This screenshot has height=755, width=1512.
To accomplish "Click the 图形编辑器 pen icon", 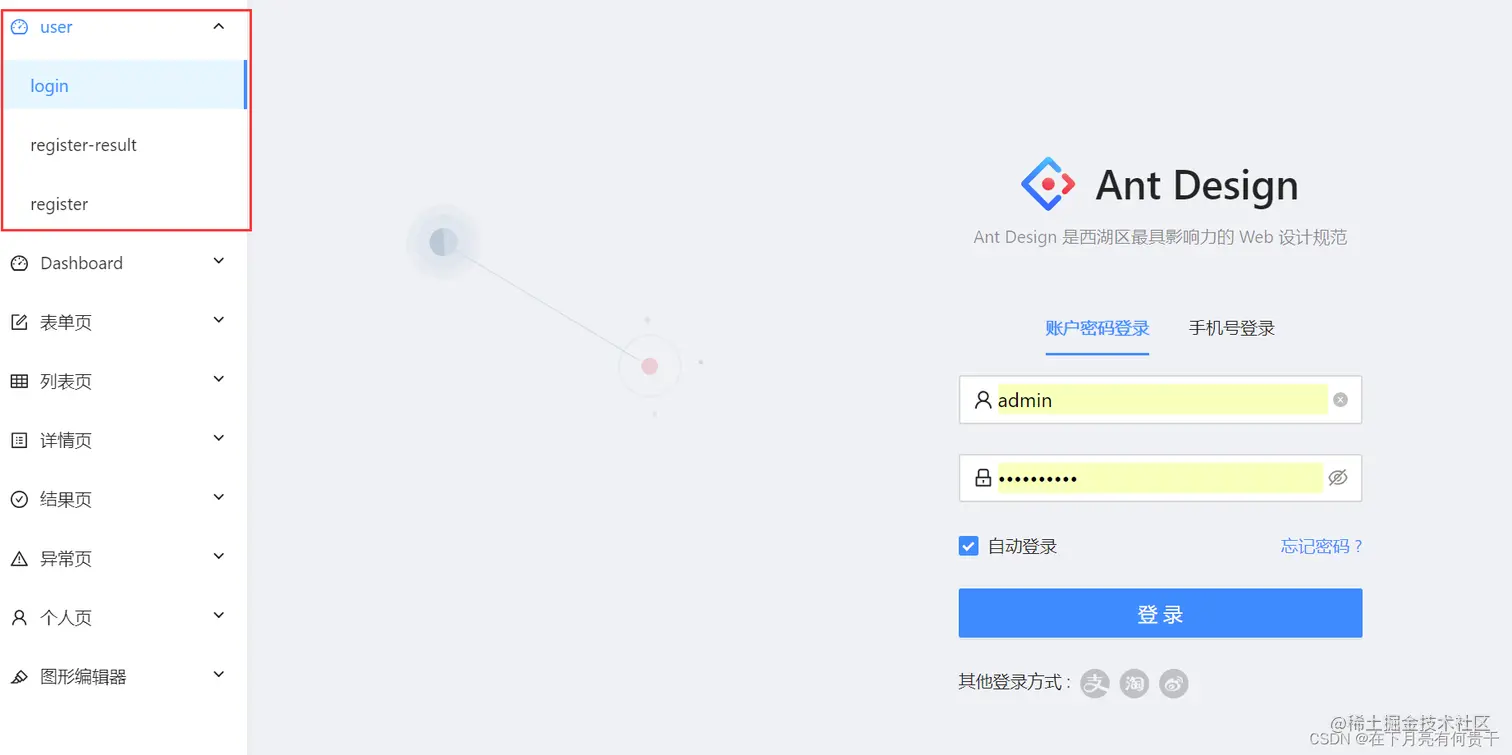I will pos(20,675).
